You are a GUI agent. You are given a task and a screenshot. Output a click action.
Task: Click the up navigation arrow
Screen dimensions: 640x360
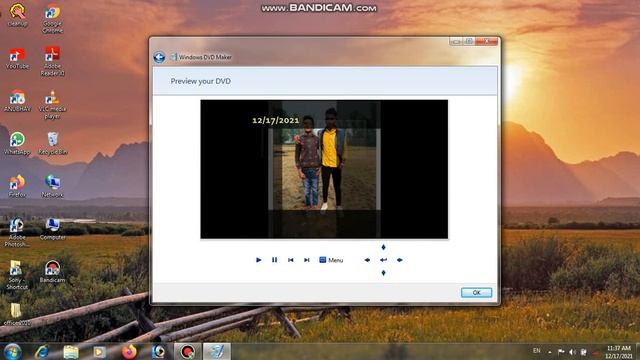pyautogui.click(x=383, y=247)
